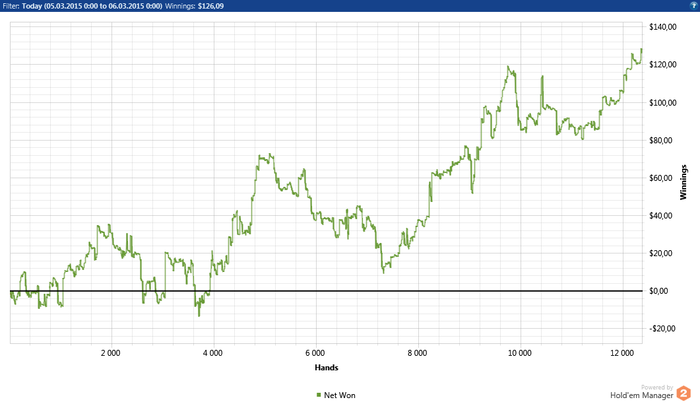Image resolution: width=700 pixels, height=404 pixels.
Task: Click the $140,00 axis label
Action: tap(663, 27)
